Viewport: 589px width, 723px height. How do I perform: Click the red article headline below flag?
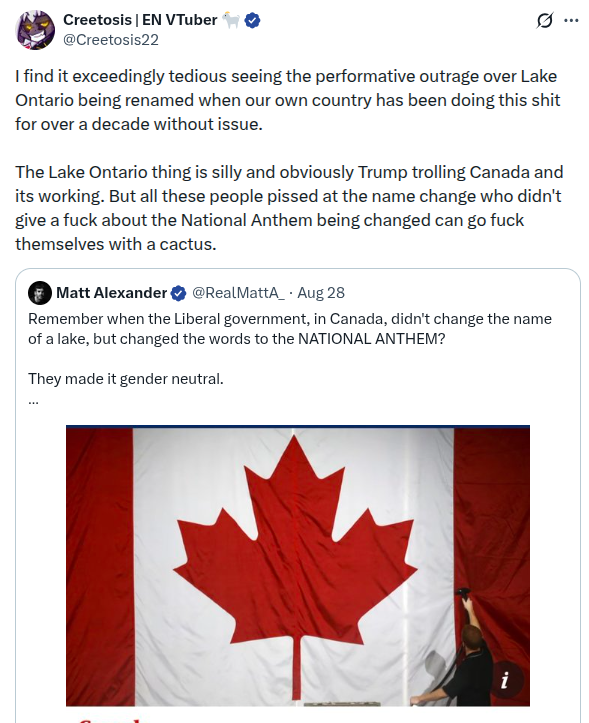(108, 720)
